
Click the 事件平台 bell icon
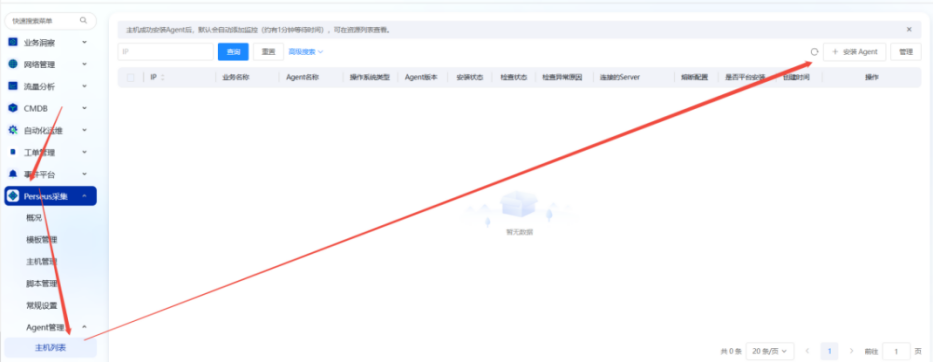click(13, 174)
